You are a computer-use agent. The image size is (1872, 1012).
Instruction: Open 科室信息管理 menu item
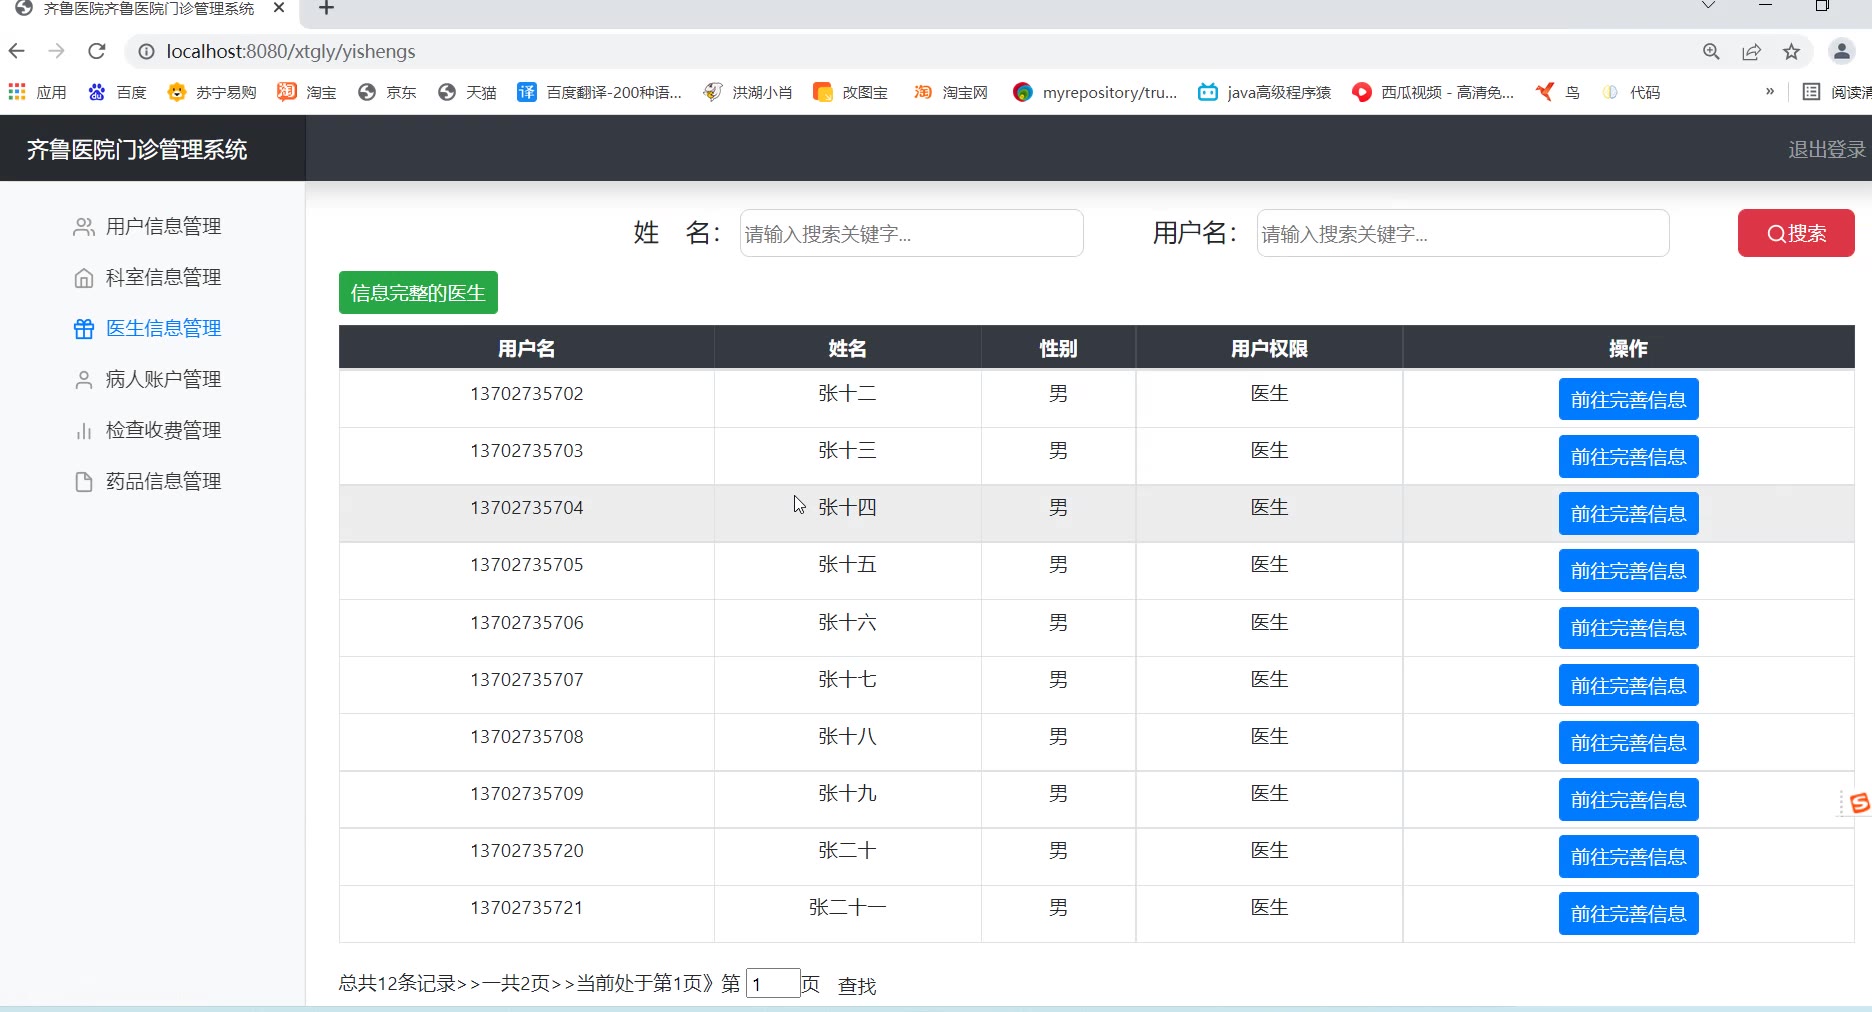point(164,278)
